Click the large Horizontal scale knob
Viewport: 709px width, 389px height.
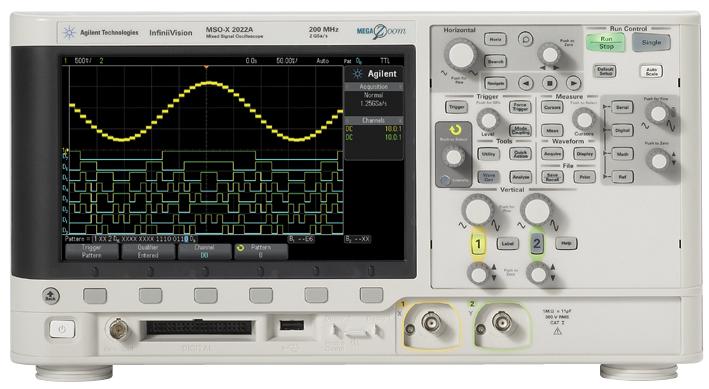(x=461, y=55)
